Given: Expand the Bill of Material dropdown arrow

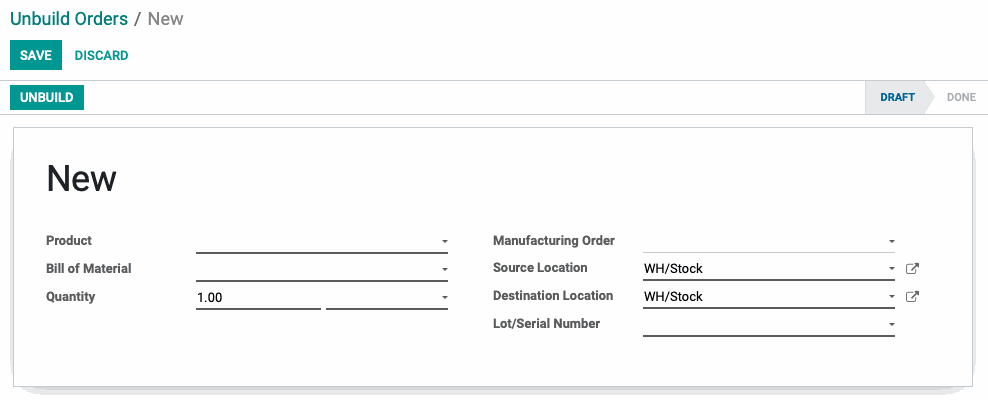Looking at the screenshot, I should (444, 269).
